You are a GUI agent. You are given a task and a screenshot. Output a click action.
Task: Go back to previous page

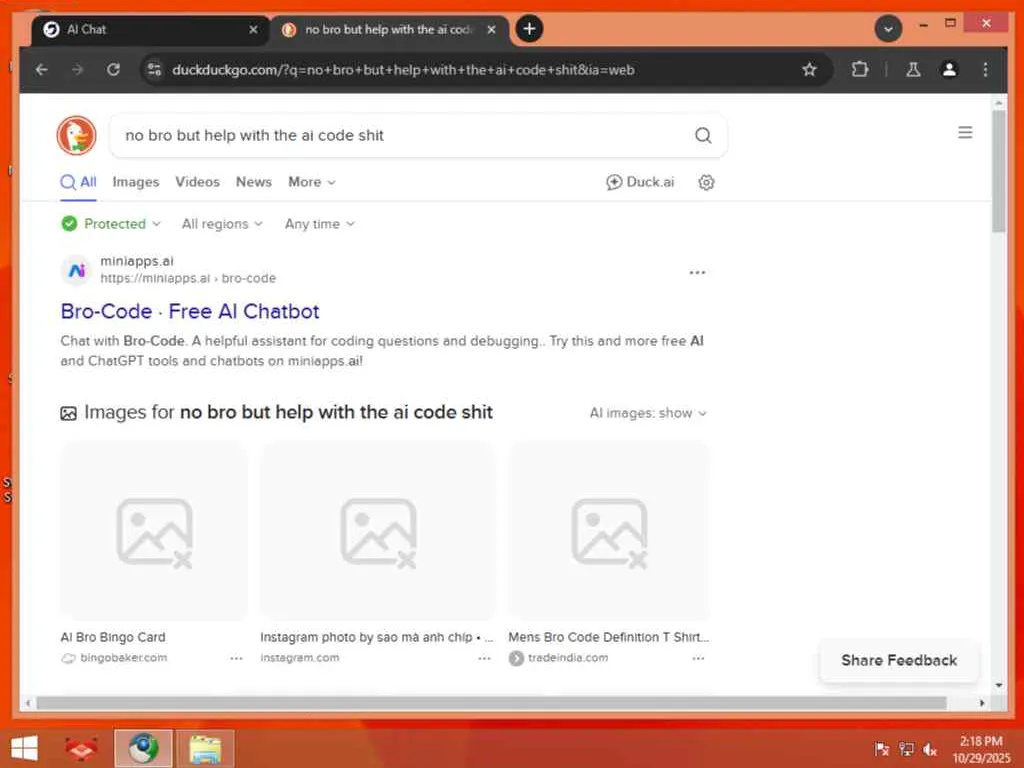42,69
